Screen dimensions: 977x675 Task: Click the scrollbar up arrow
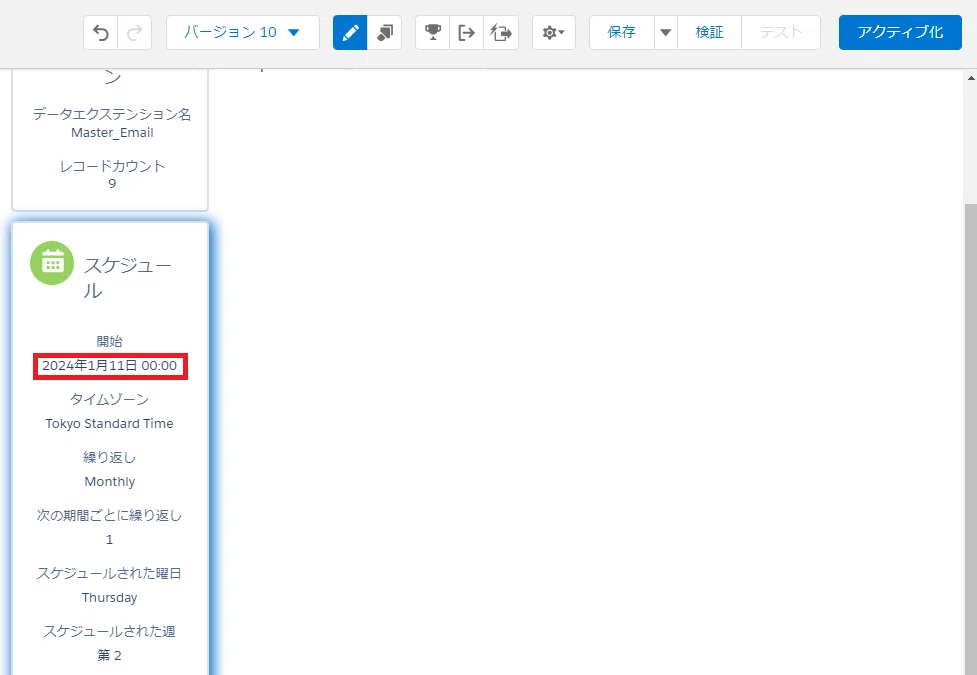[x=971, y=78]
